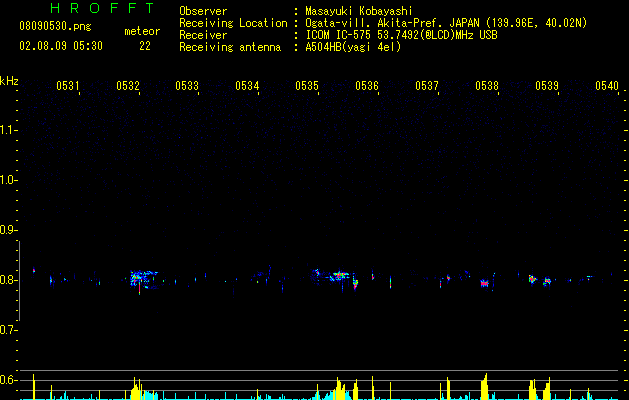Click the A504HB(yagi 4el) antenna value
This screenshot has width=629, height=400.
(353, 47)
